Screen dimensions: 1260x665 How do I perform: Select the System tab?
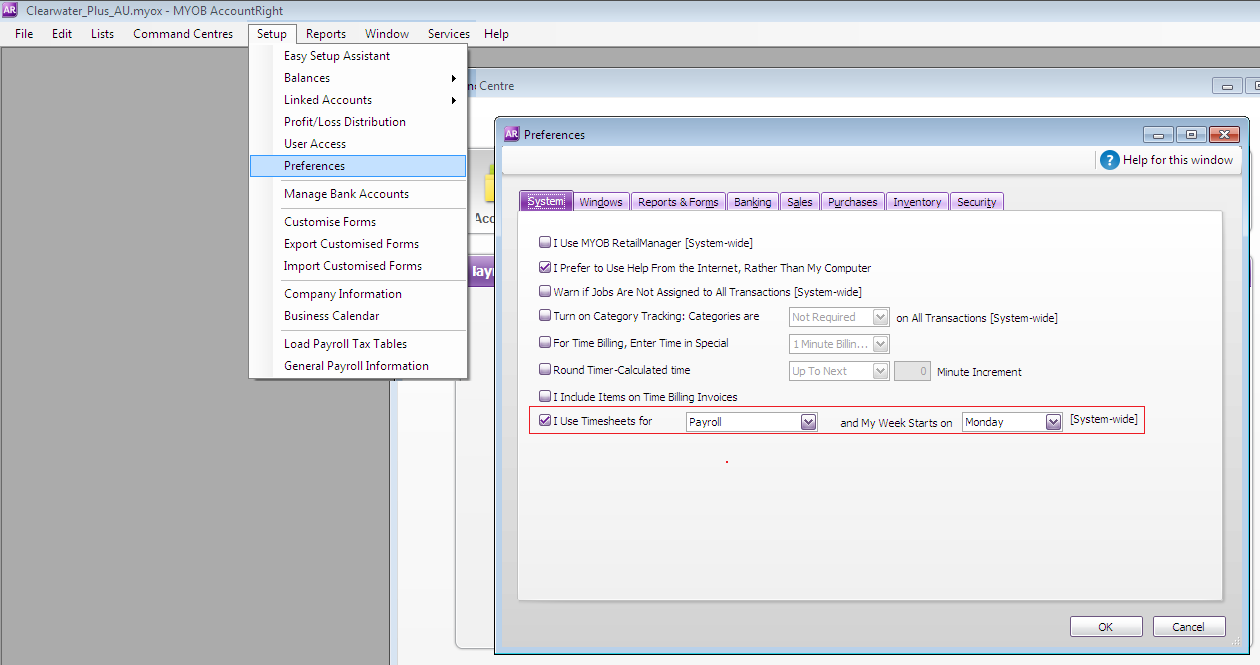coord(546,201)
